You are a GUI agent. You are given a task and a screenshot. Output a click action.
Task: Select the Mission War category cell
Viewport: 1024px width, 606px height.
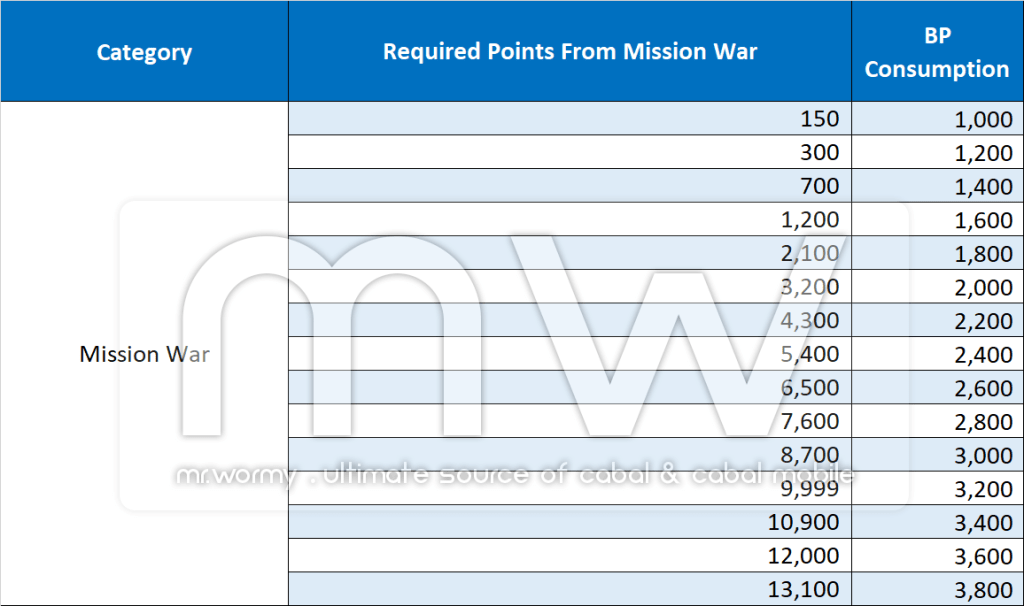pyautogui.click(x=144, y=354)
